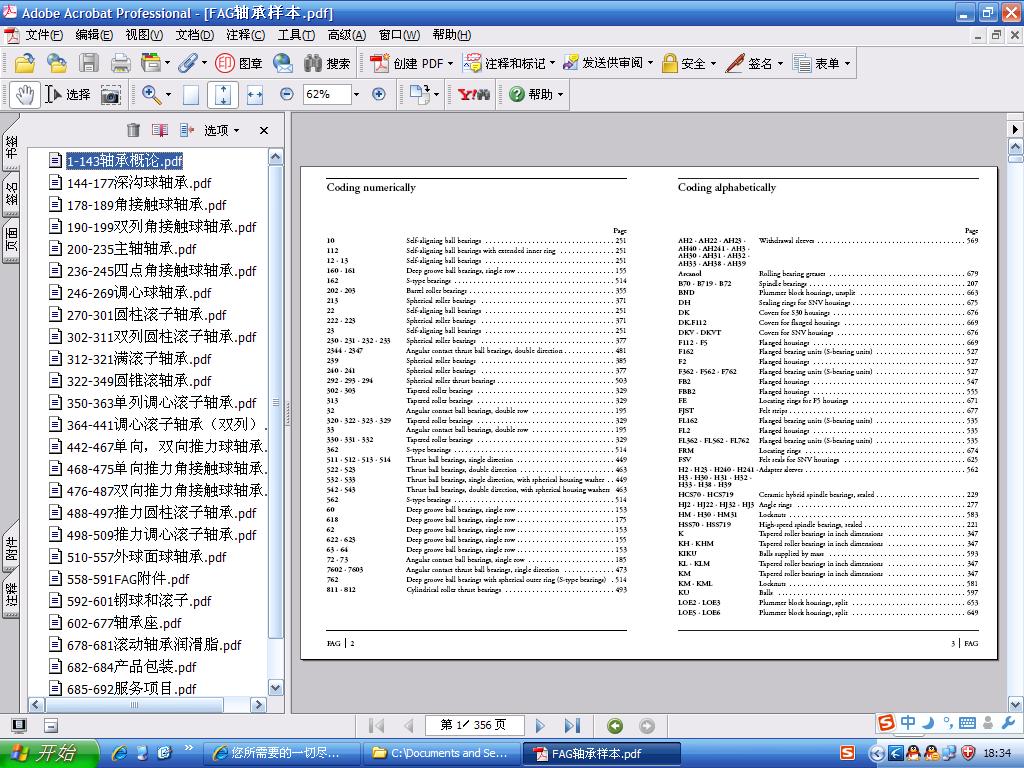Set Fit Width view
This screenshot has width=1024, height=768.
click(255, 95)
